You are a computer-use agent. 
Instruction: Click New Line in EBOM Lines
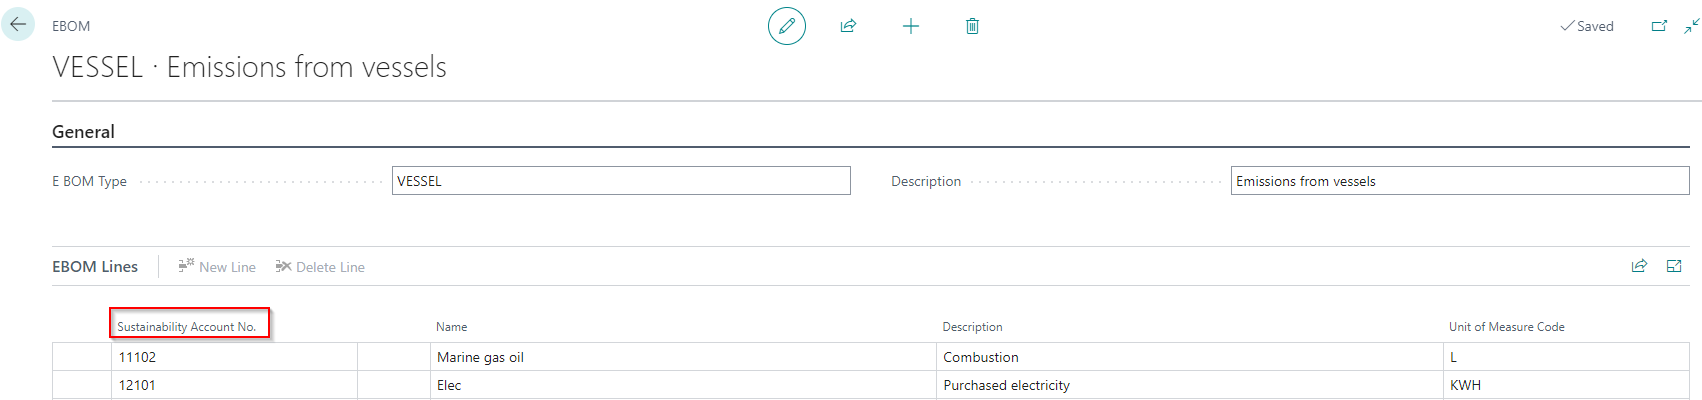click(217, 267)
